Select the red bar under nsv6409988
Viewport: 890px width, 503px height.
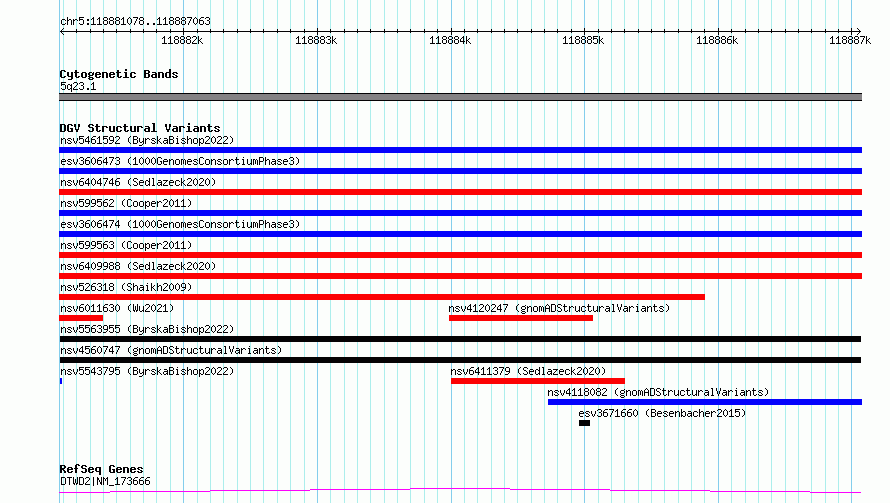pos(460,276)
